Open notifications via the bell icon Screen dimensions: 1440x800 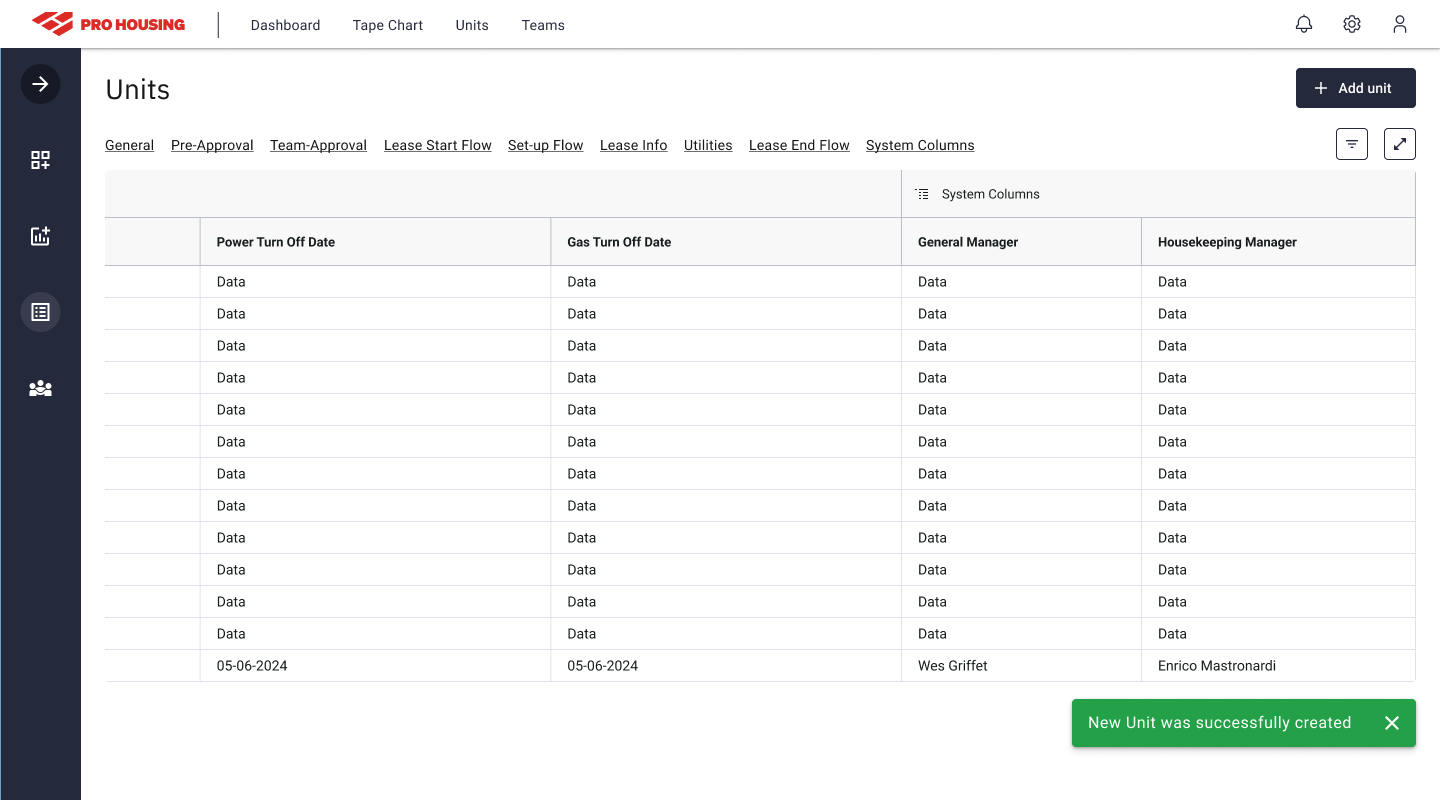[x=1304, y=23]
